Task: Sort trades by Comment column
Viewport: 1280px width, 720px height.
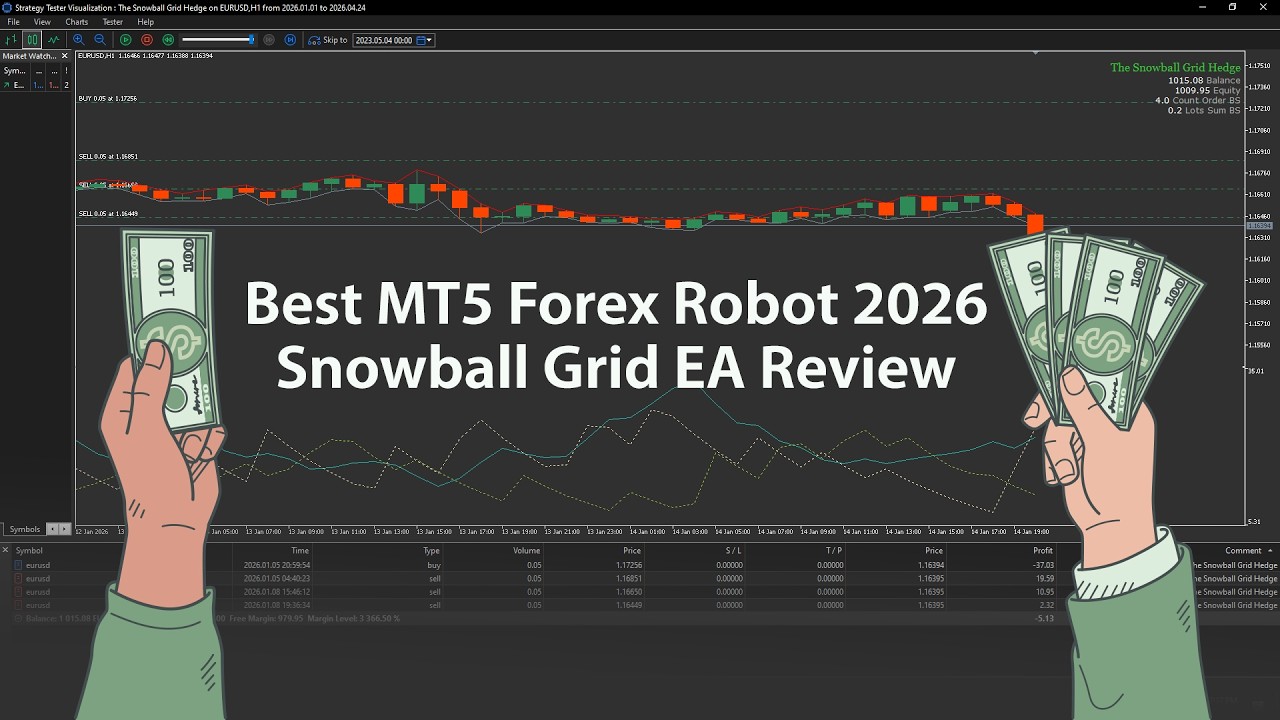Action: pos(1243,550)
